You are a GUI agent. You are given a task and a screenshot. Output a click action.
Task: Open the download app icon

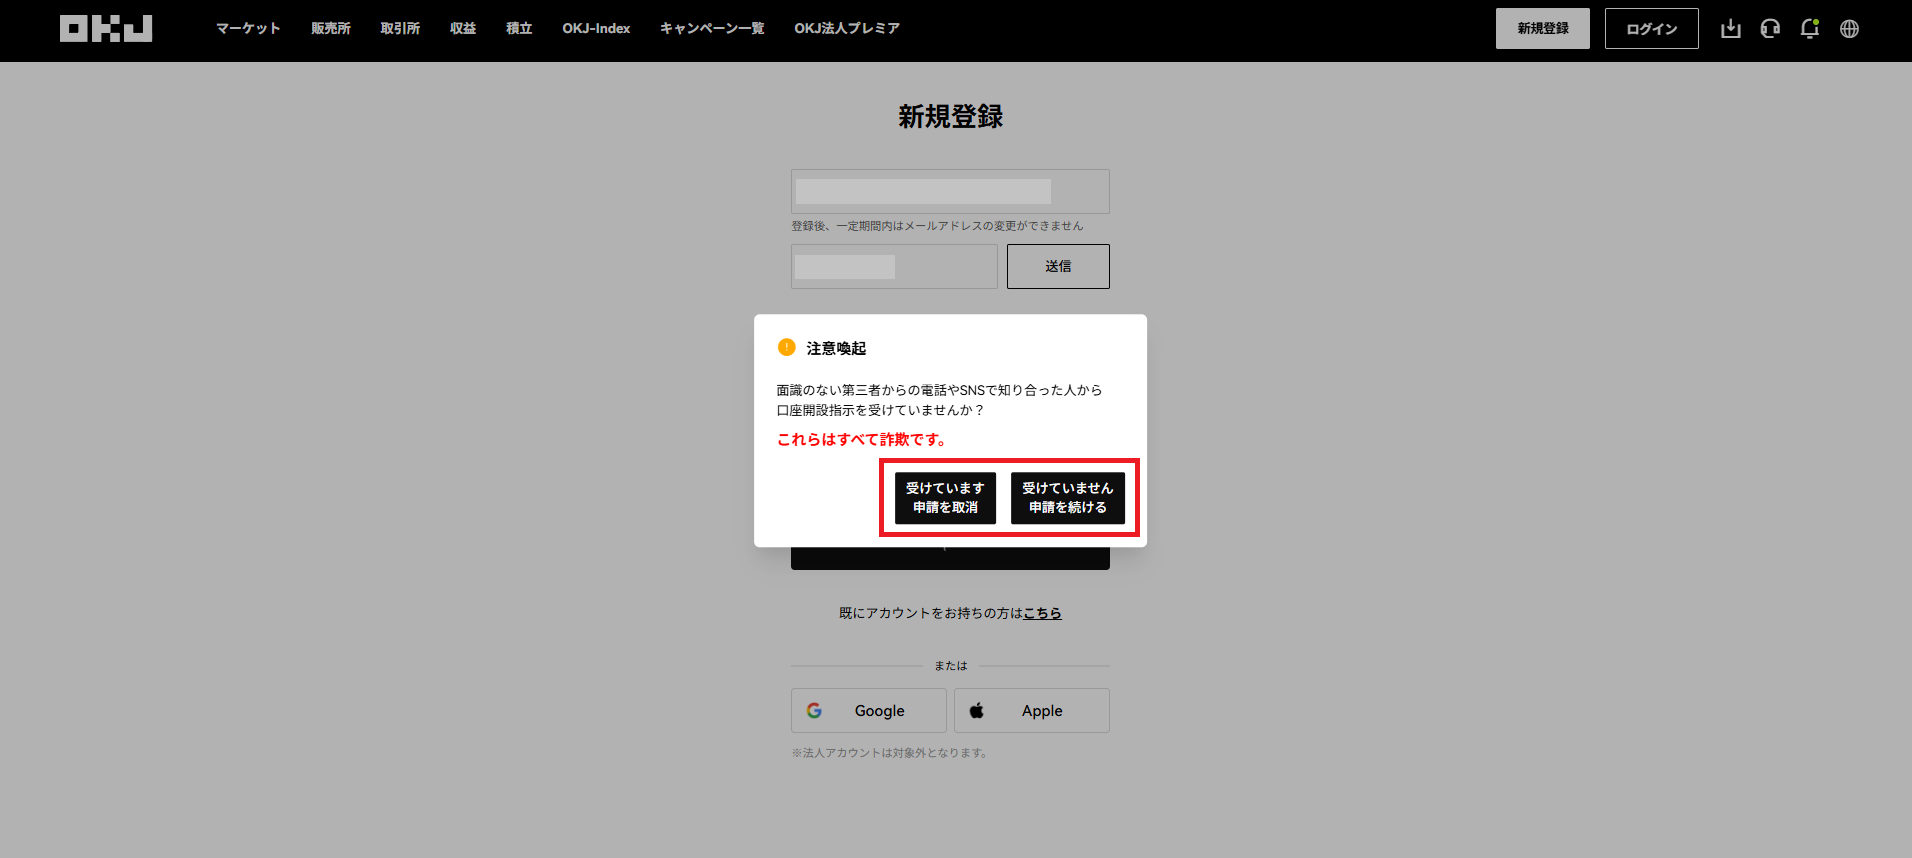[x=1731, y=29]
